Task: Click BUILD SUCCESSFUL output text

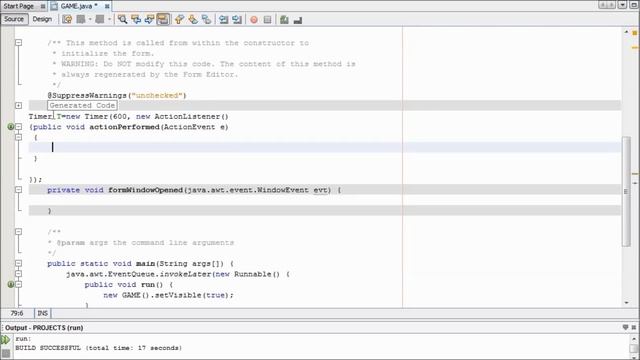Action: click(98, 348)
